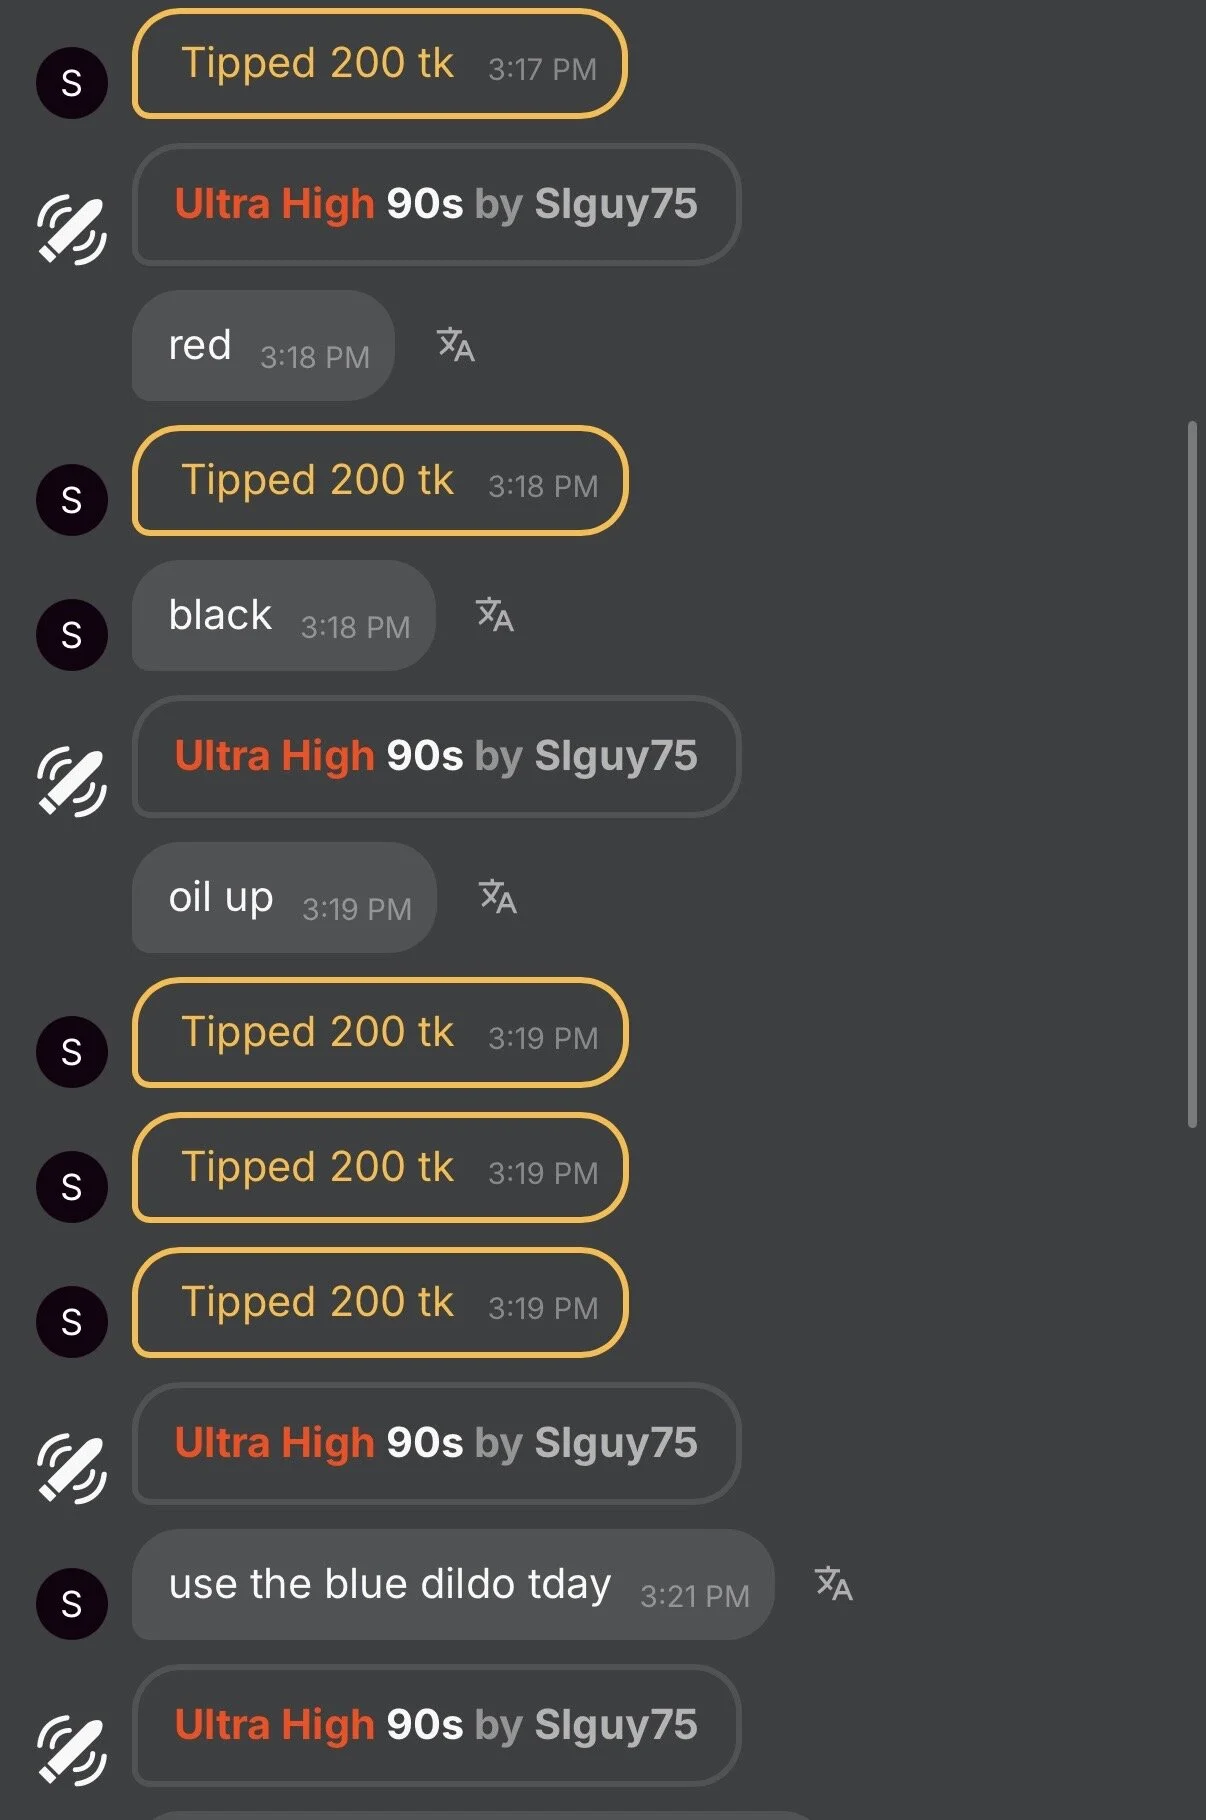Click avatar "S" beside "use the blue dildo" message

pyautogui.click(x=72, y=1604)
